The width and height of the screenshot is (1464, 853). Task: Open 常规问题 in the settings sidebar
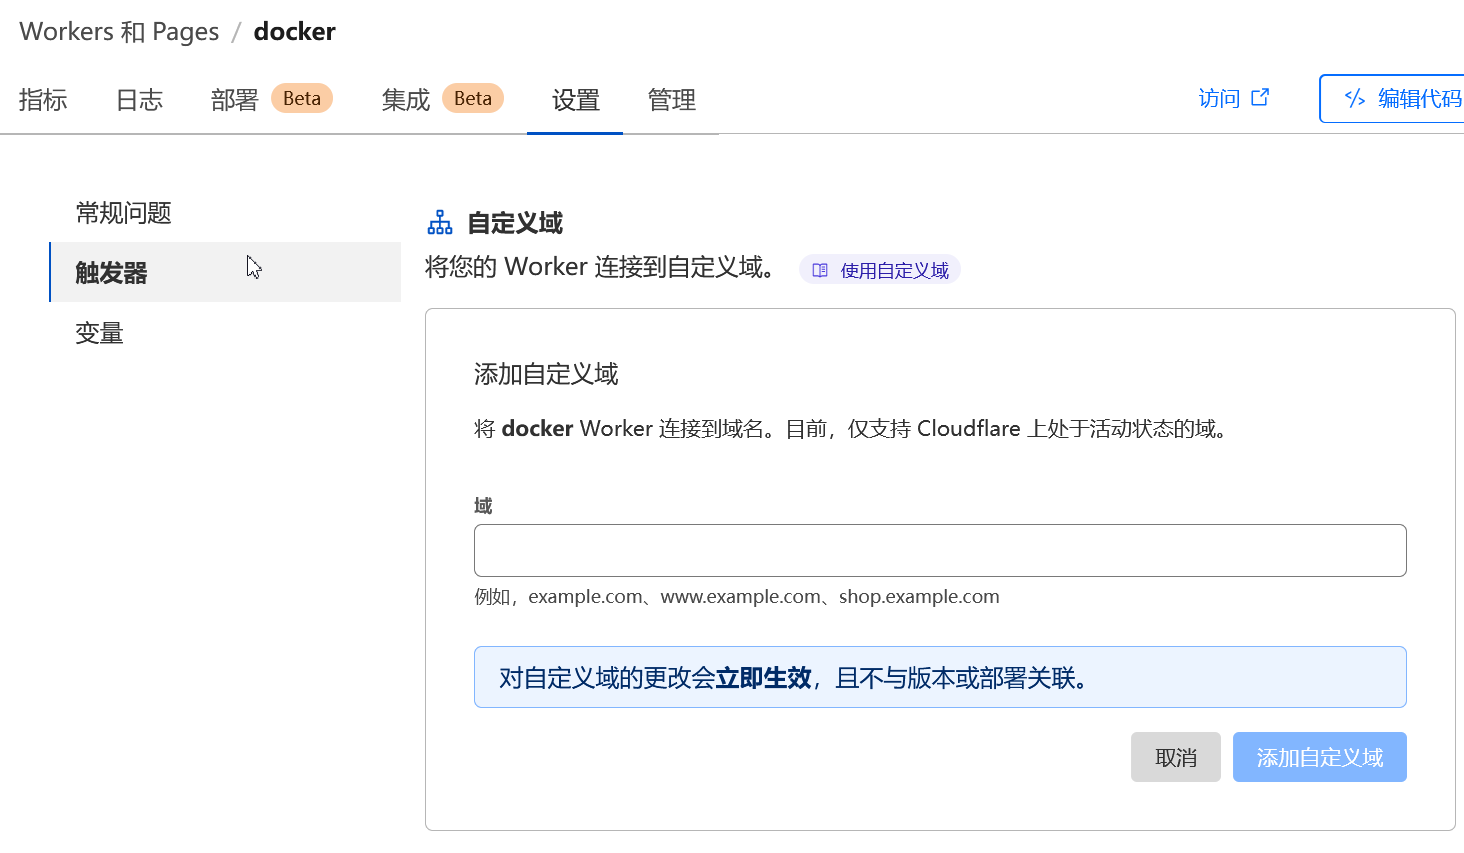click(124, 213)
